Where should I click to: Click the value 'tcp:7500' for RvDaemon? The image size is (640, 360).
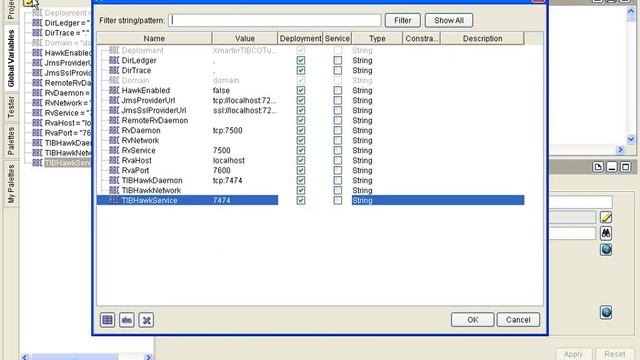pos(227,130)
